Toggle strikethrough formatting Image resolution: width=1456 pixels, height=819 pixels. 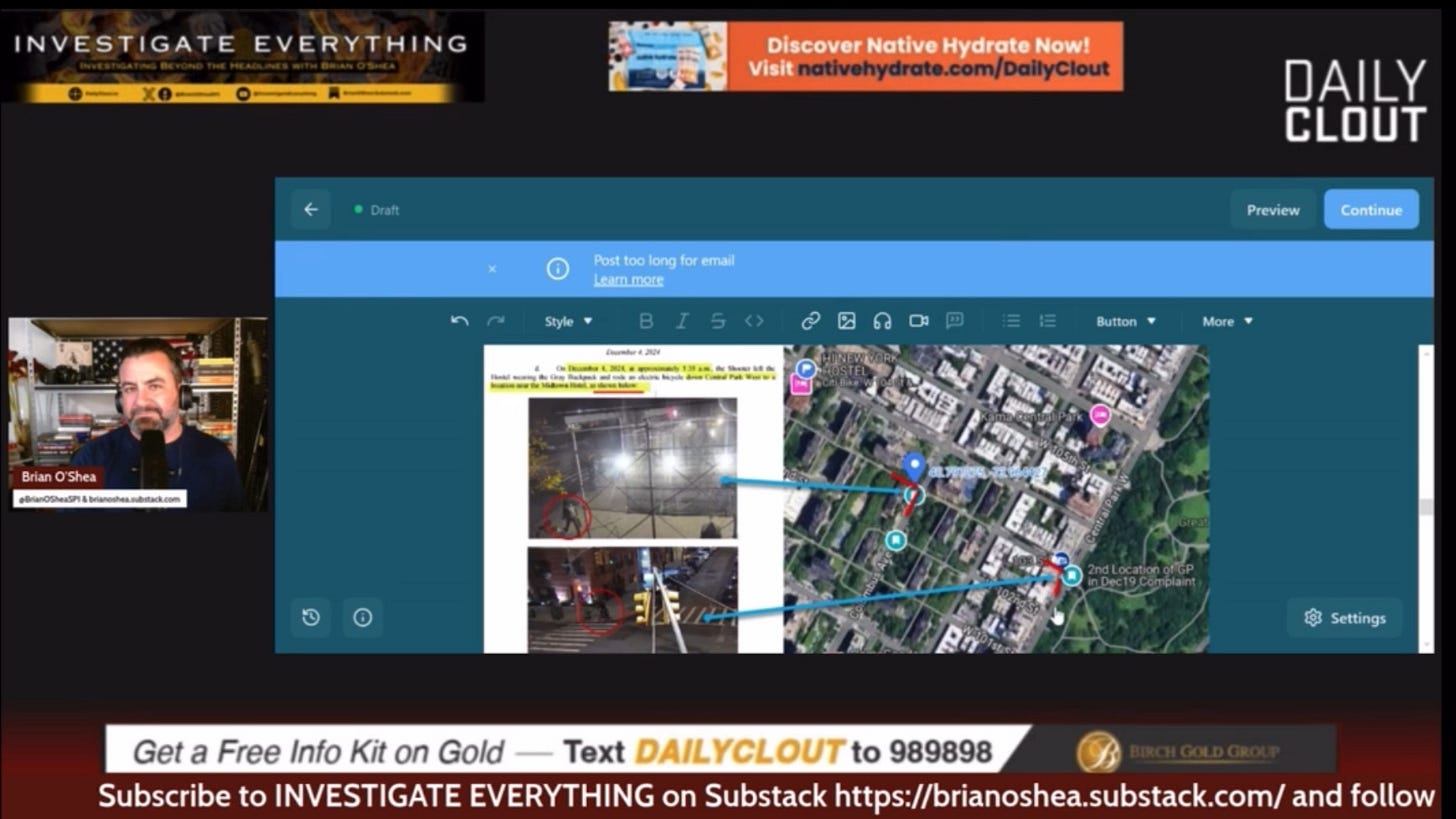[718, 321]
